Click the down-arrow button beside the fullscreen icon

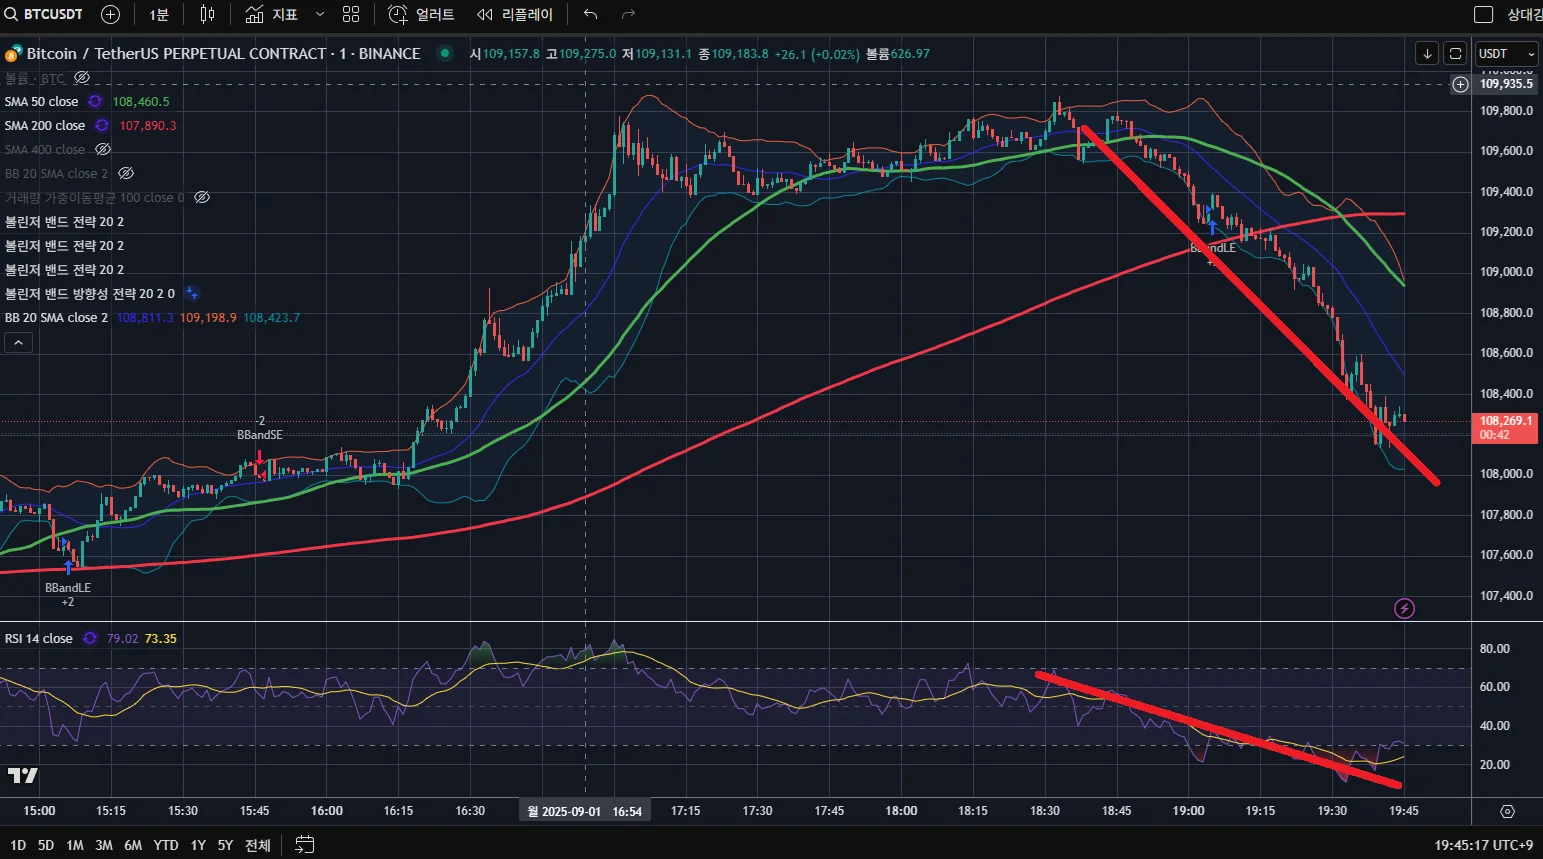tap(1427, 53)
